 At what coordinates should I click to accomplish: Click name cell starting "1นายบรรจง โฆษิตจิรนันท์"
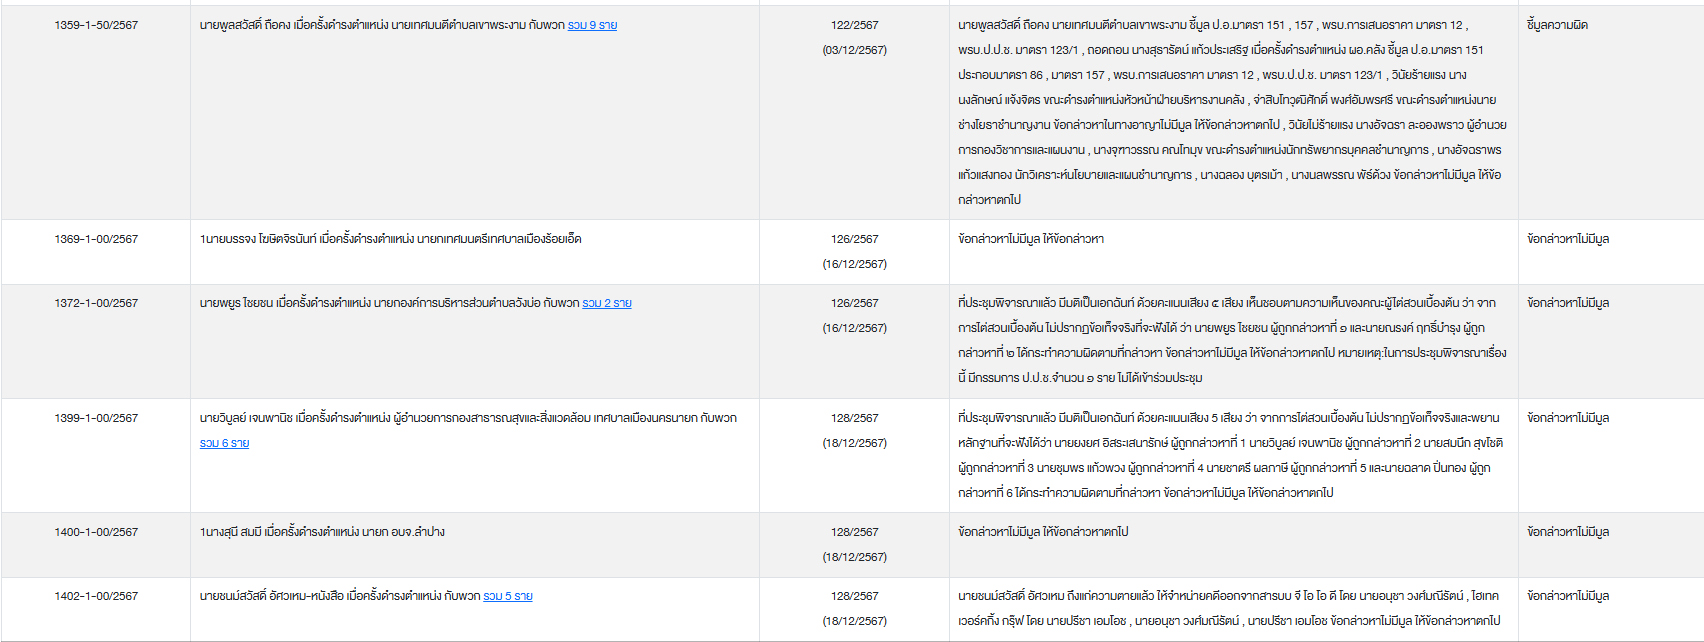coord(390,239)
